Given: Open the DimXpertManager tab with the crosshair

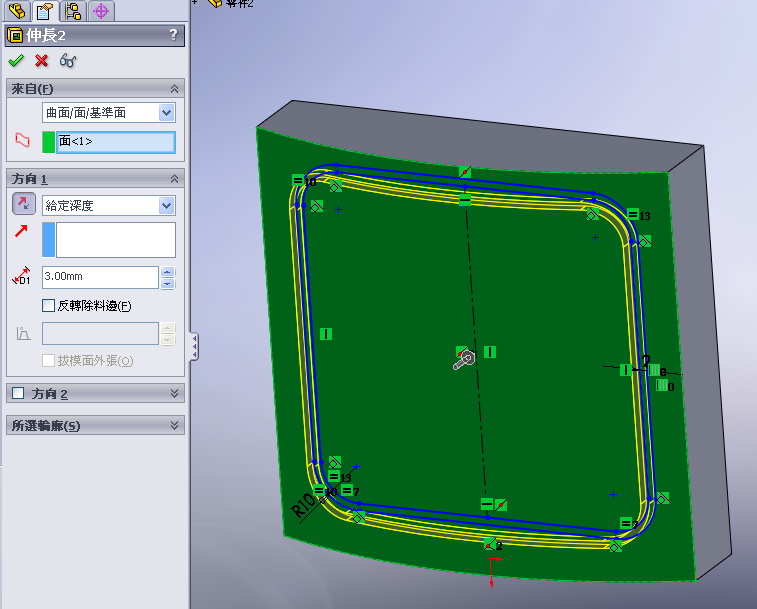Looking at the screenshot, I should pyautogui.click(x=101, y=11).
